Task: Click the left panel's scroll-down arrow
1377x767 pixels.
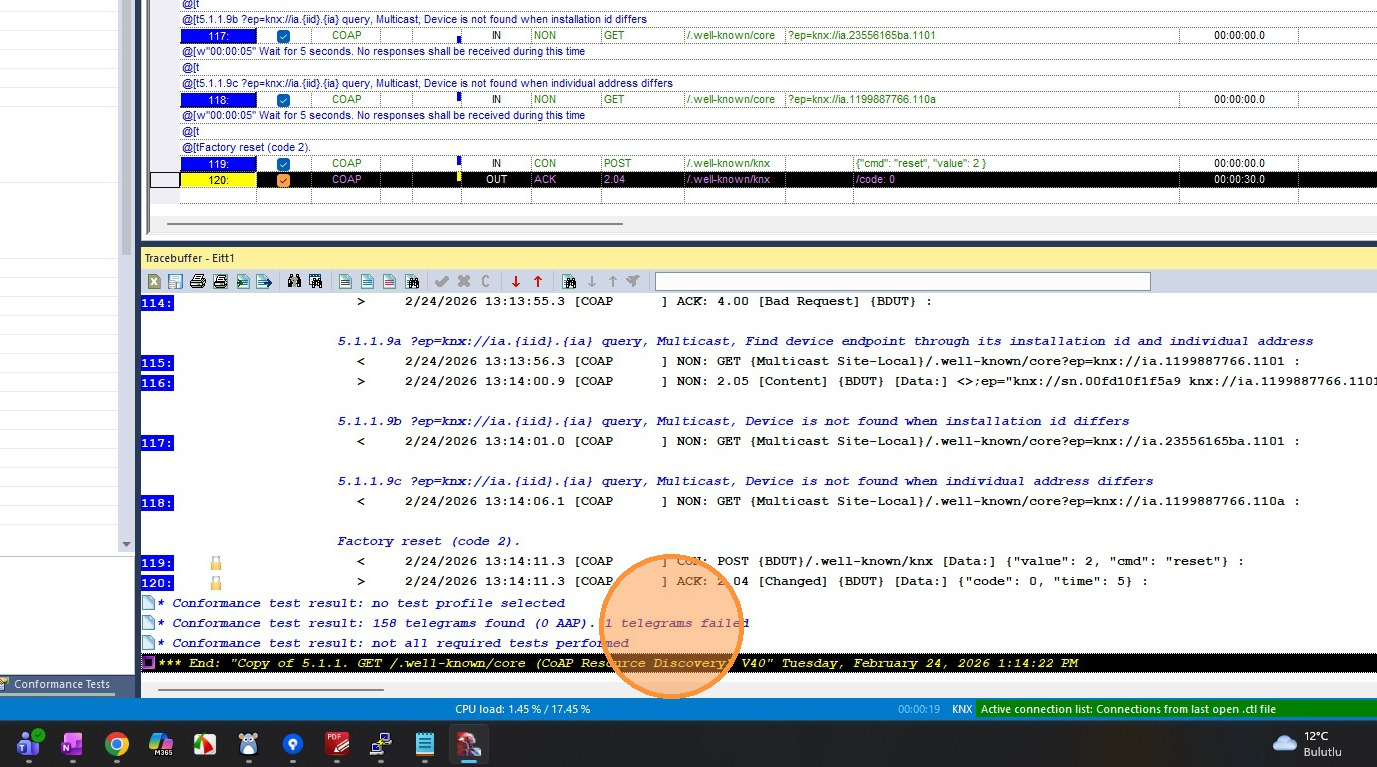Action: (126, 545)
